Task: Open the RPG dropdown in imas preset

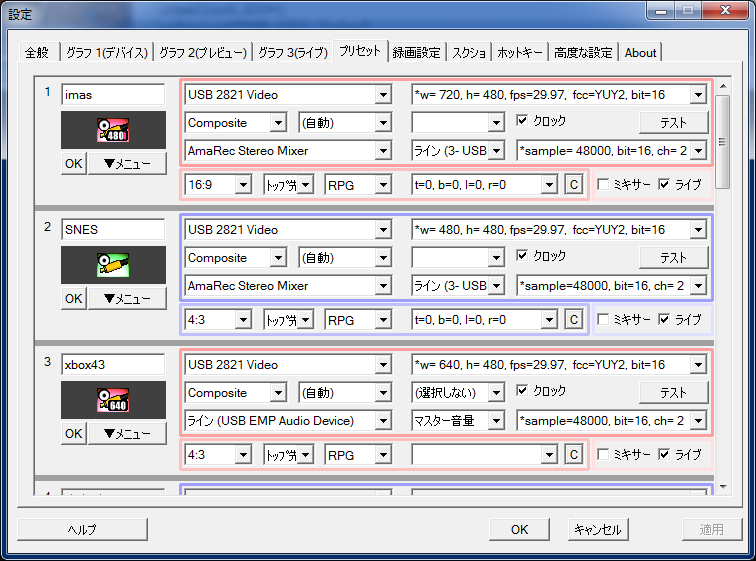Action: [x=358, y=185]
